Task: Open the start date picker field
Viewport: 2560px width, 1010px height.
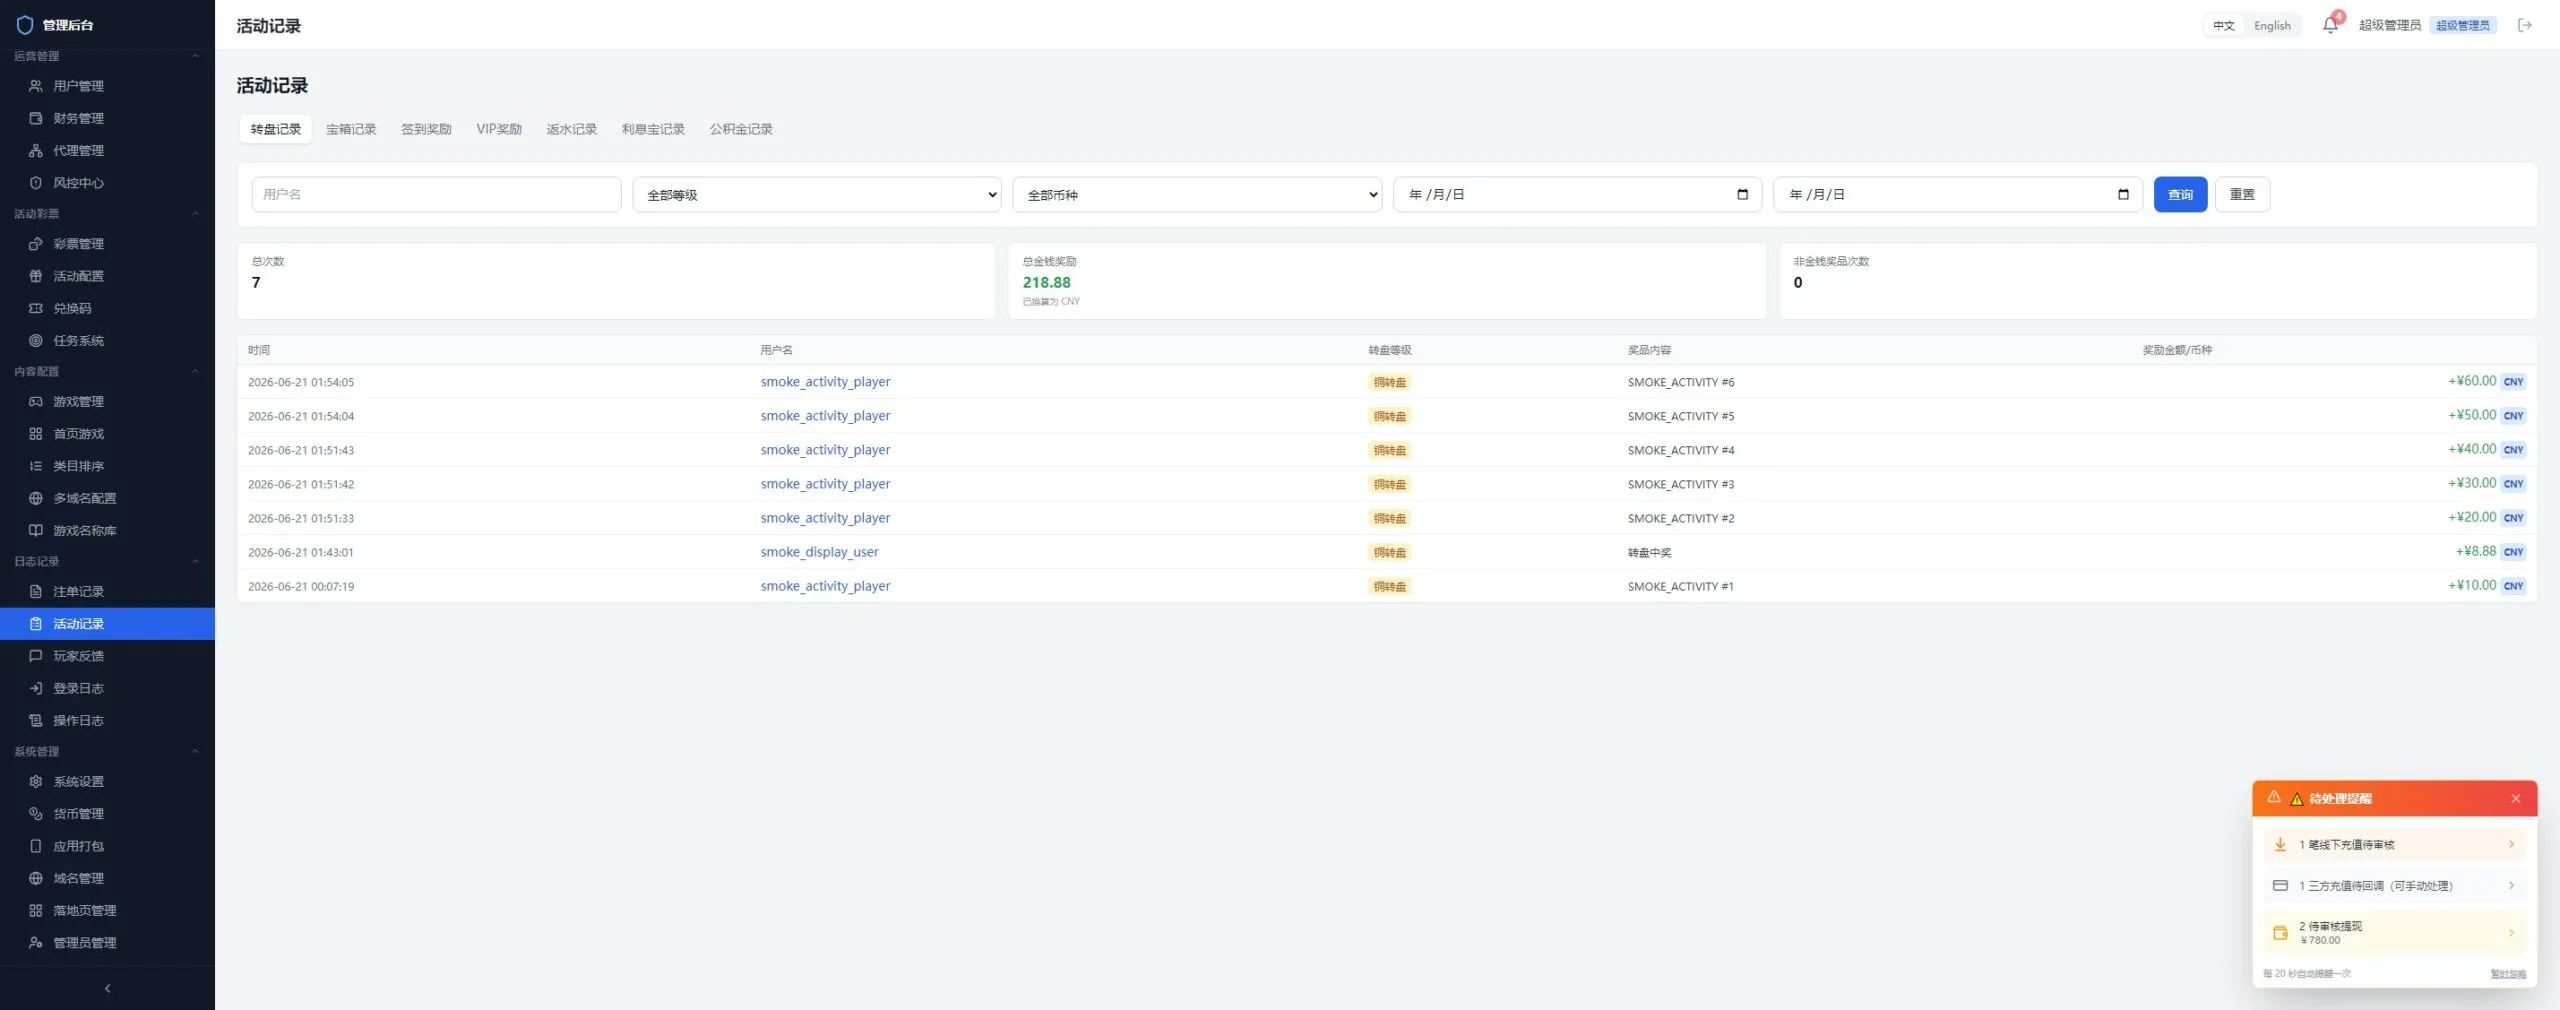Action: click(1577, 194)
